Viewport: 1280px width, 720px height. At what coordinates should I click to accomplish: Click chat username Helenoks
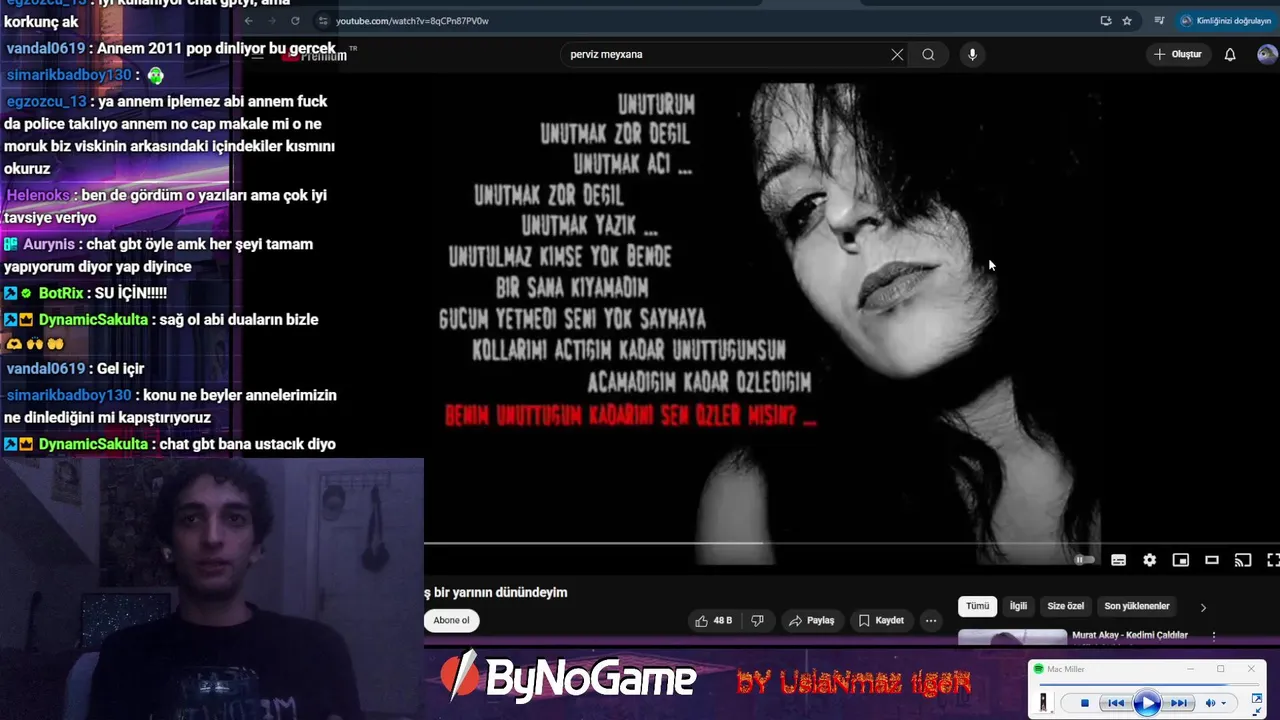tap(39, 195)
